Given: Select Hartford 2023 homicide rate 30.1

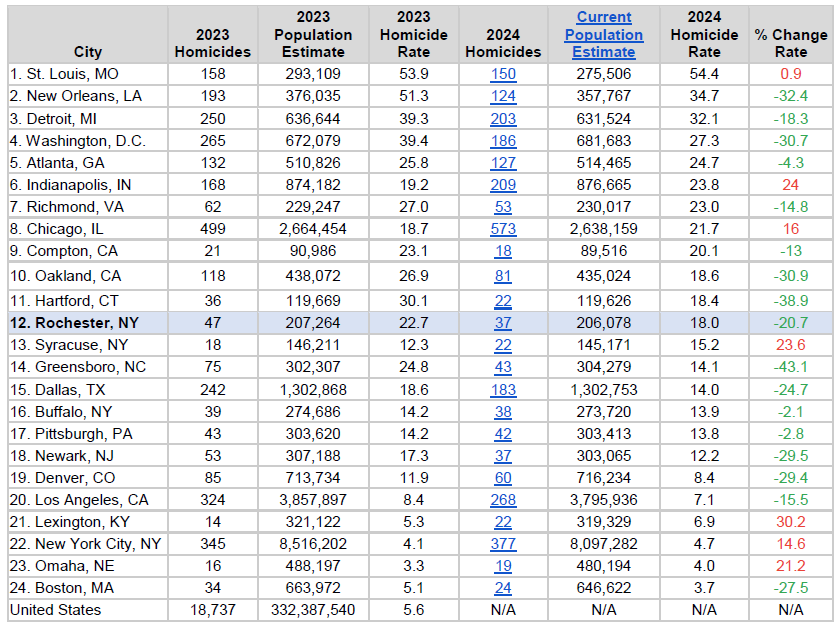Looking at the screenshot, I should click(x=414, y=301).
